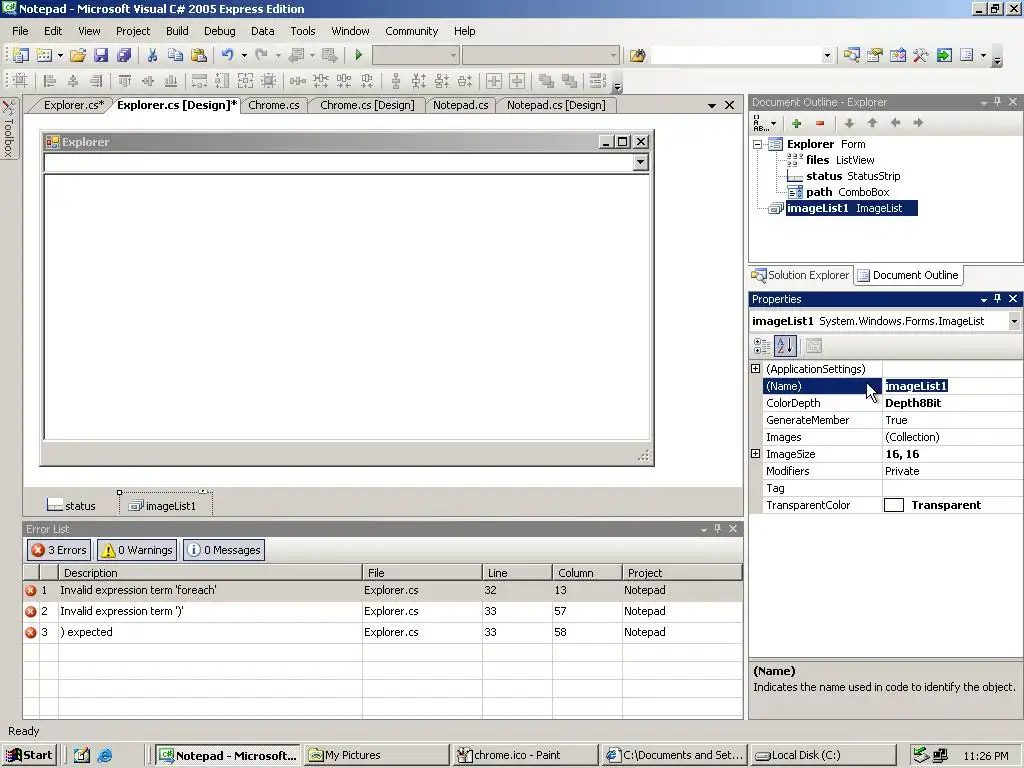Toggle auto-hide pin on Properties panel
1024x768 pixels.
pyautogui.click(x=997, y=299)
